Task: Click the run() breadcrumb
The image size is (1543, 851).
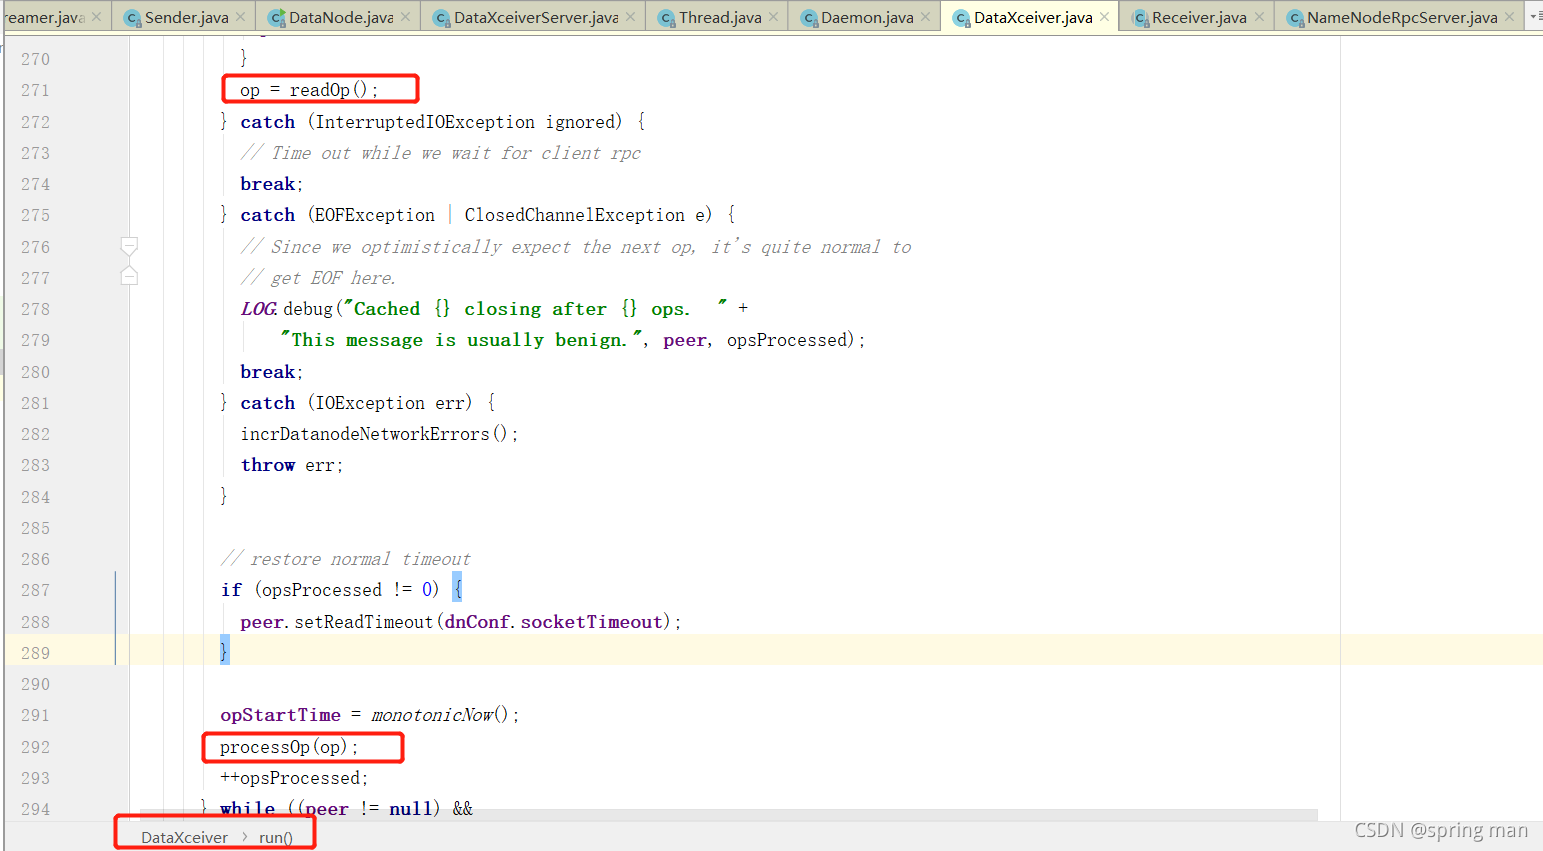Action: click(276, 837)
